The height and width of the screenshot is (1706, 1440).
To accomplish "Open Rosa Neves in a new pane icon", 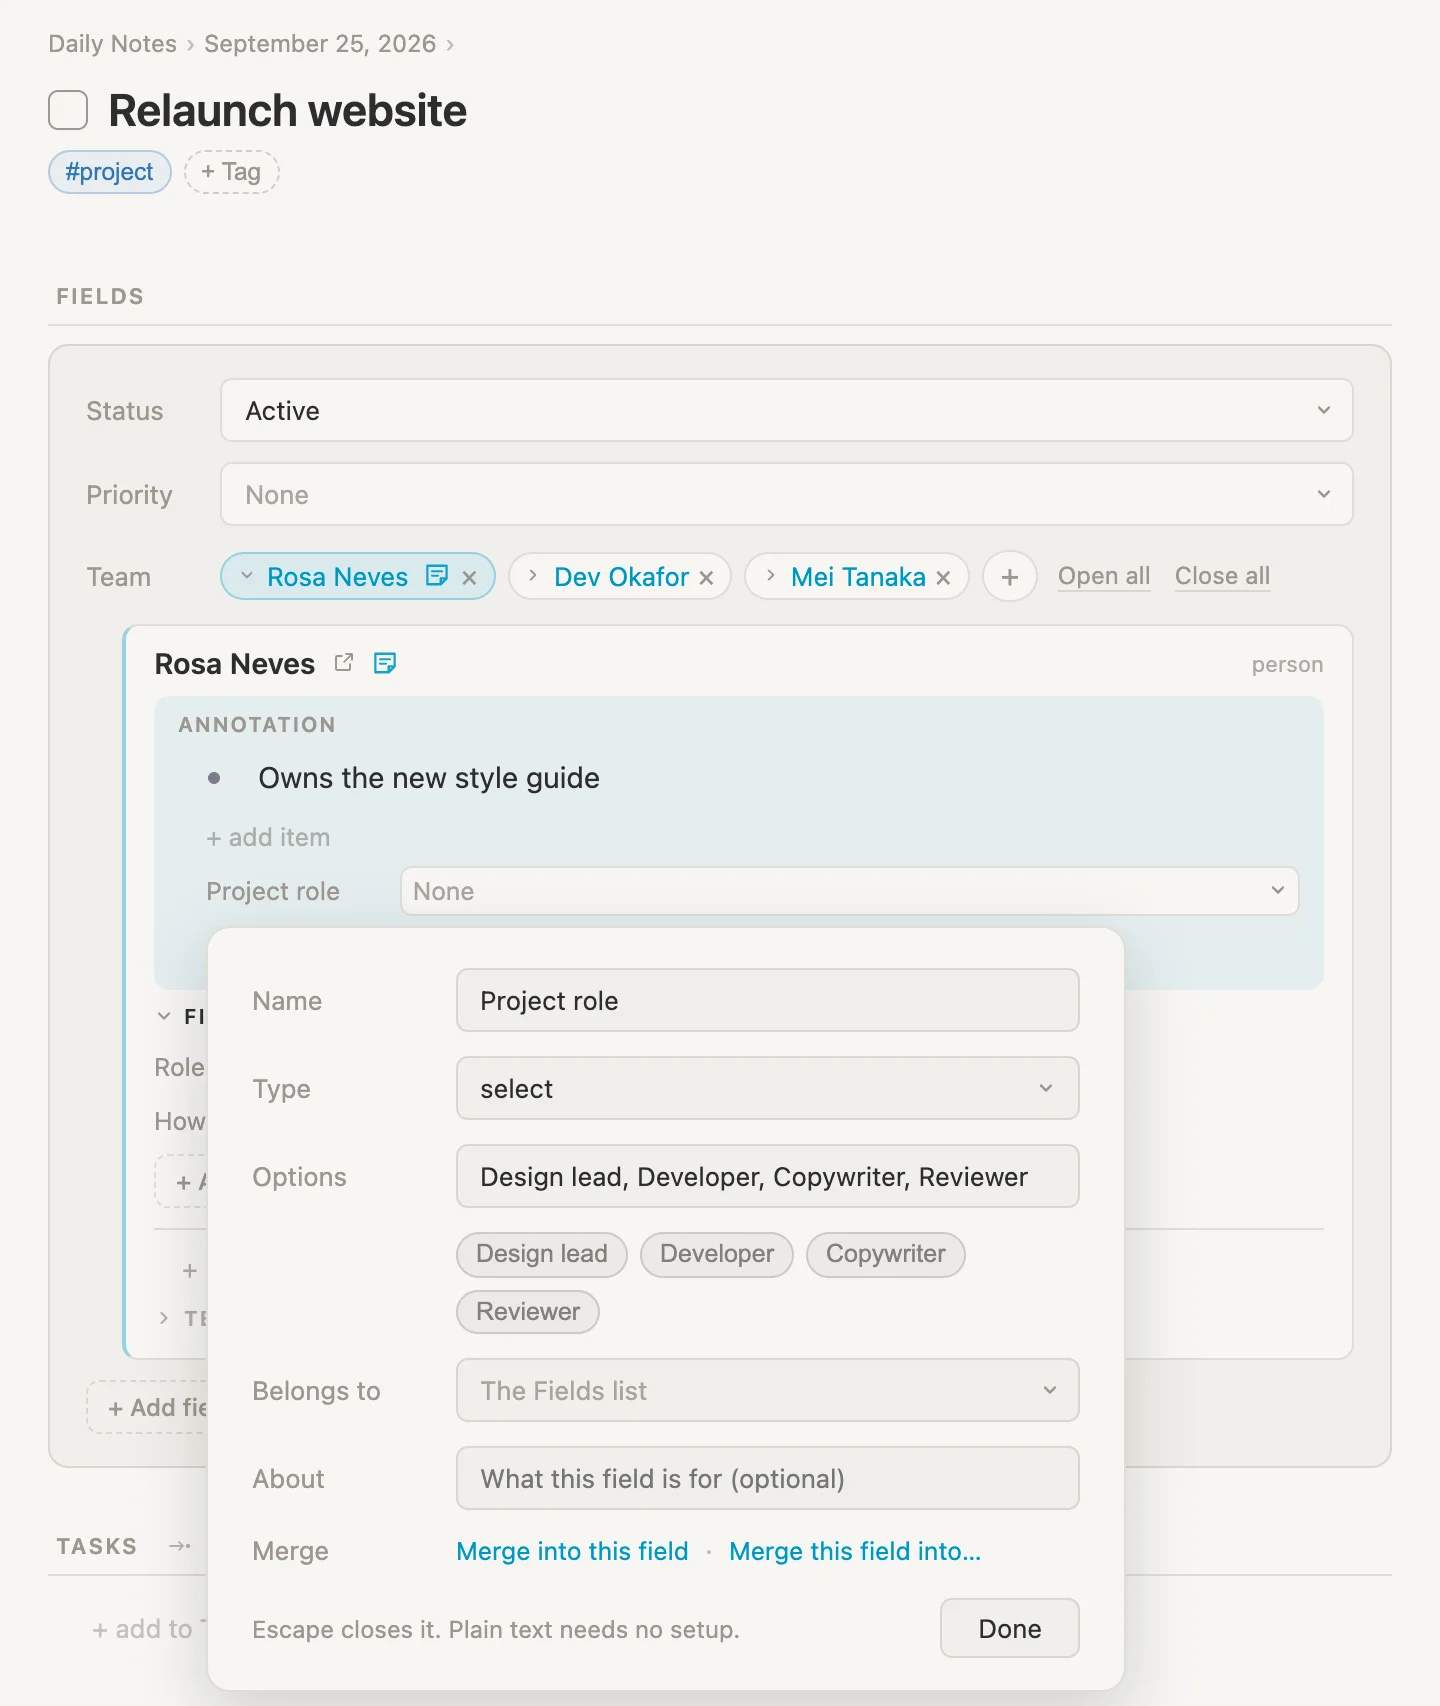I will pyautogui.click(x=344, y=663).
